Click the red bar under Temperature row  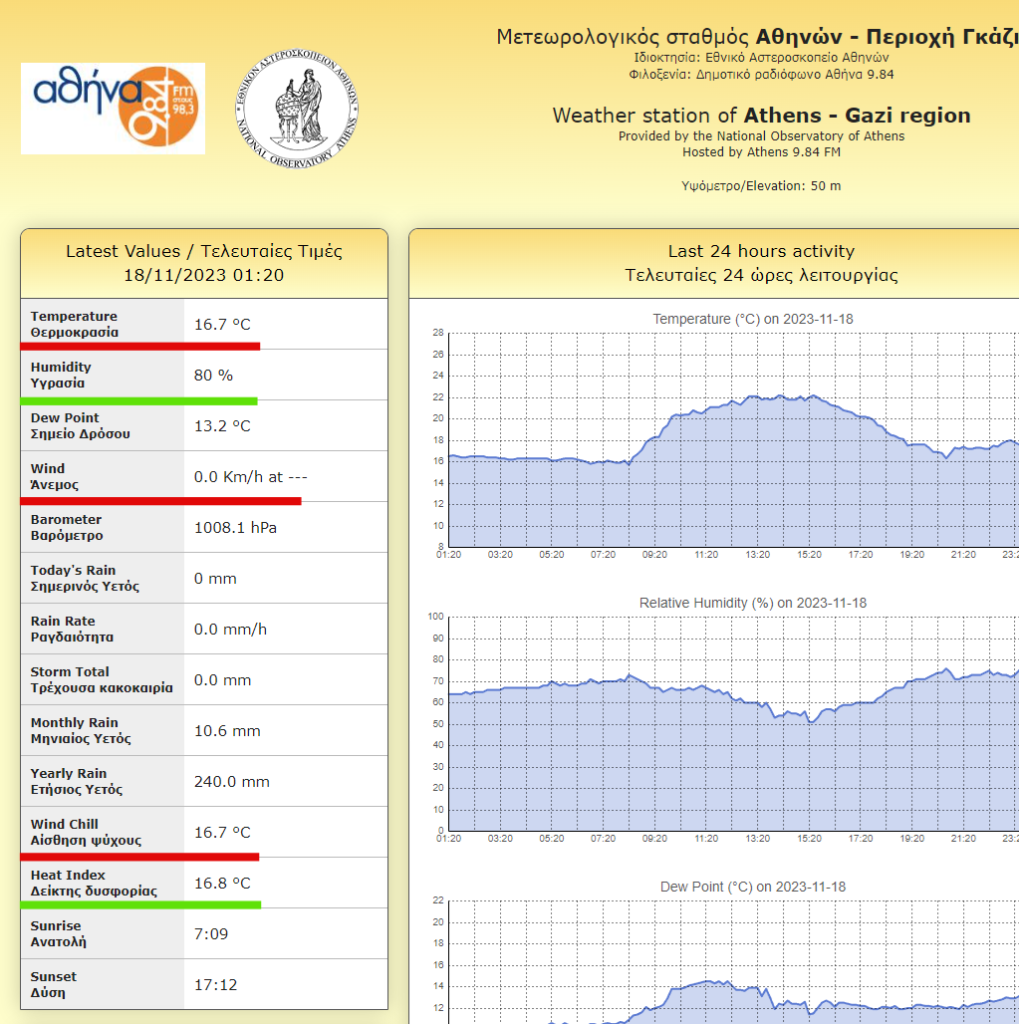click(x=140, y=346)
